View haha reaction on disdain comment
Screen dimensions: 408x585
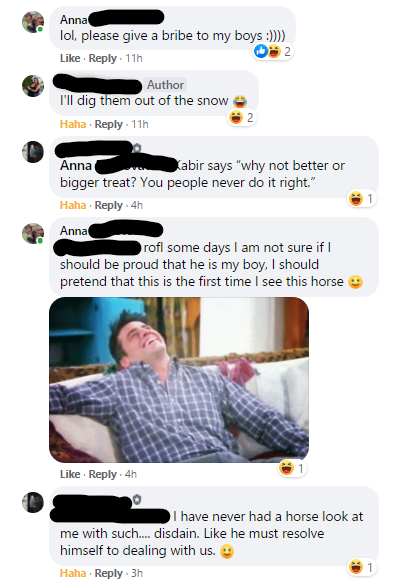(x=361, y=567)
